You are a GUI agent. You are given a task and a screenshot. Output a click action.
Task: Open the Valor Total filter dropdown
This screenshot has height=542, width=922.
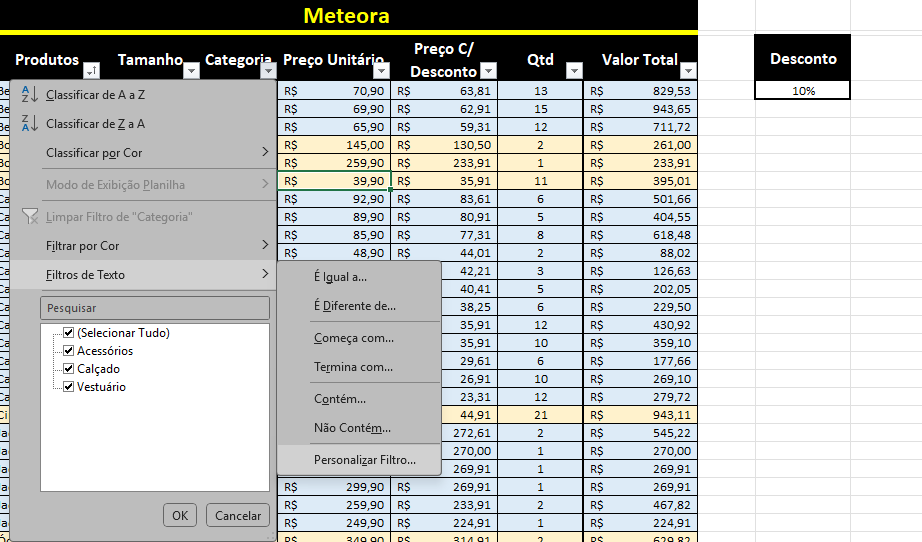coord(688,71)
